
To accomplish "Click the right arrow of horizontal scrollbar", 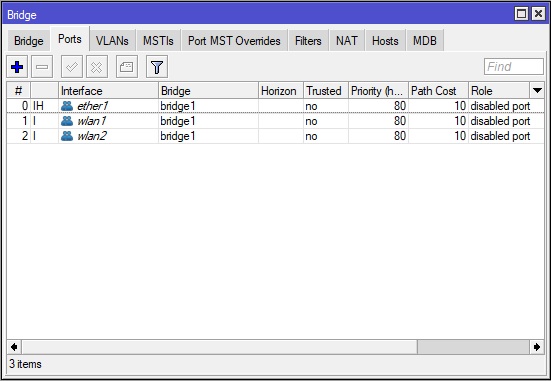I will [537, 347].
